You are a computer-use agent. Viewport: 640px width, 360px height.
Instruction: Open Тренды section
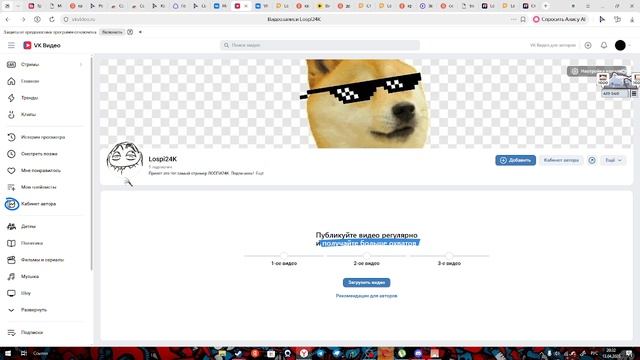29,98
